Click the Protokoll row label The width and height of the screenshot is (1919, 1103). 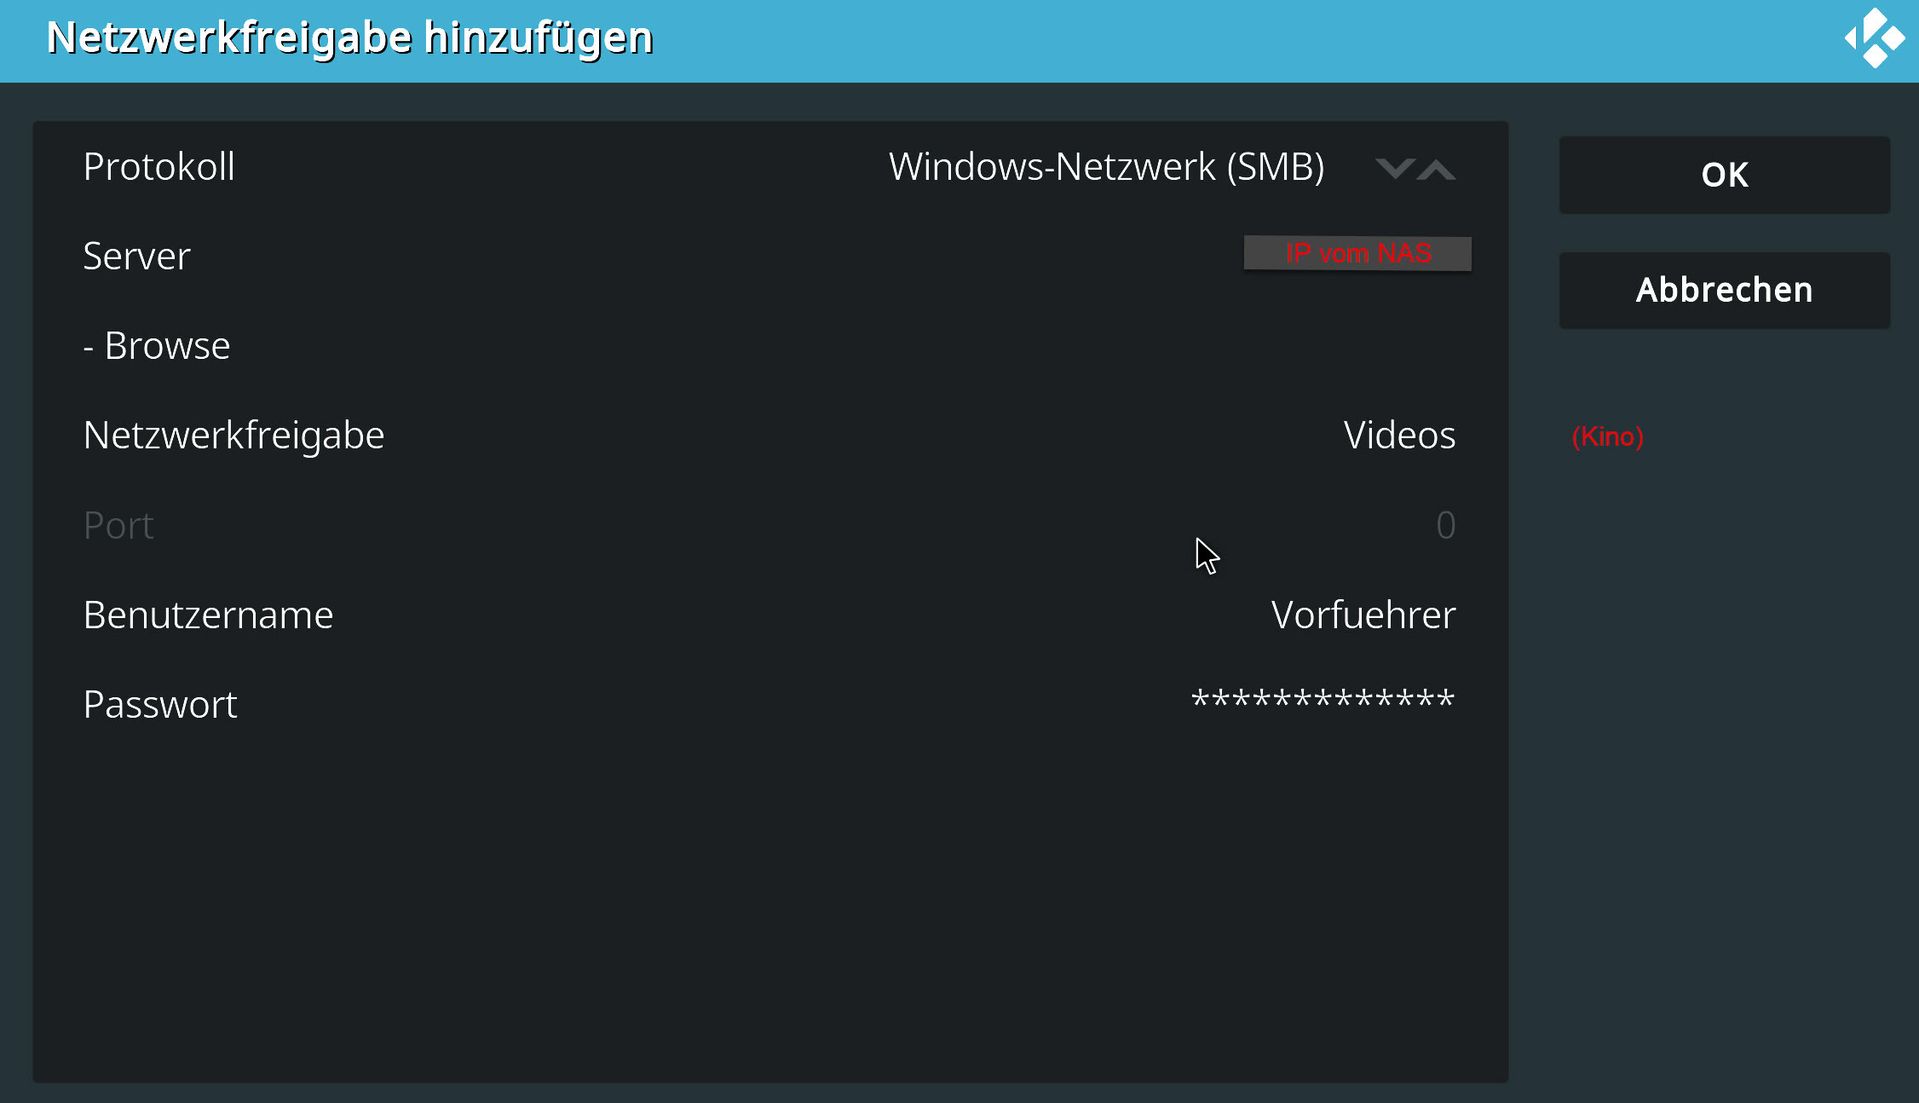(159, 167)
